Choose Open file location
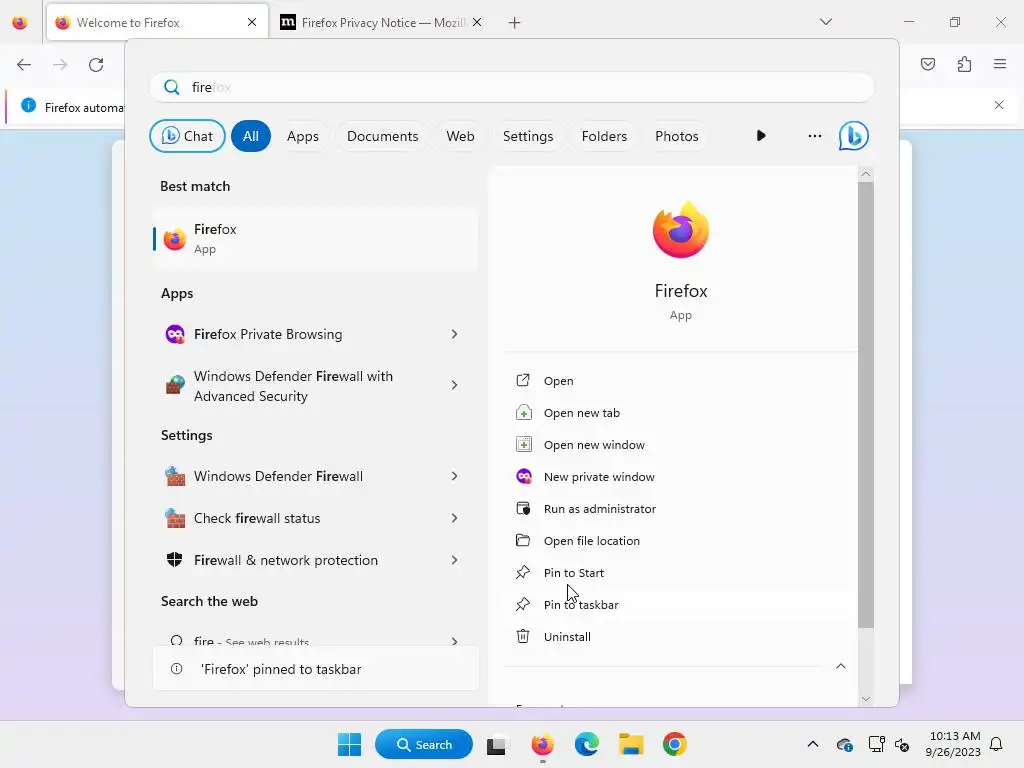Screen dimensions: 1024x768 coord(679,541)
